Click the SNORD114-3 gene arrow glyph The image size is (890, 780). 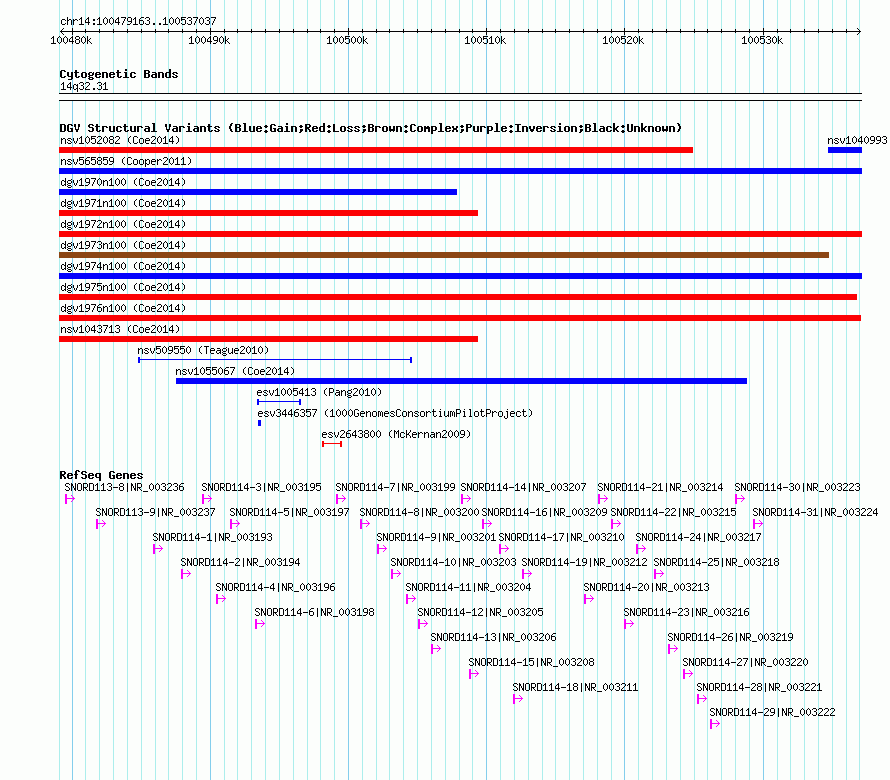point(207,499)
